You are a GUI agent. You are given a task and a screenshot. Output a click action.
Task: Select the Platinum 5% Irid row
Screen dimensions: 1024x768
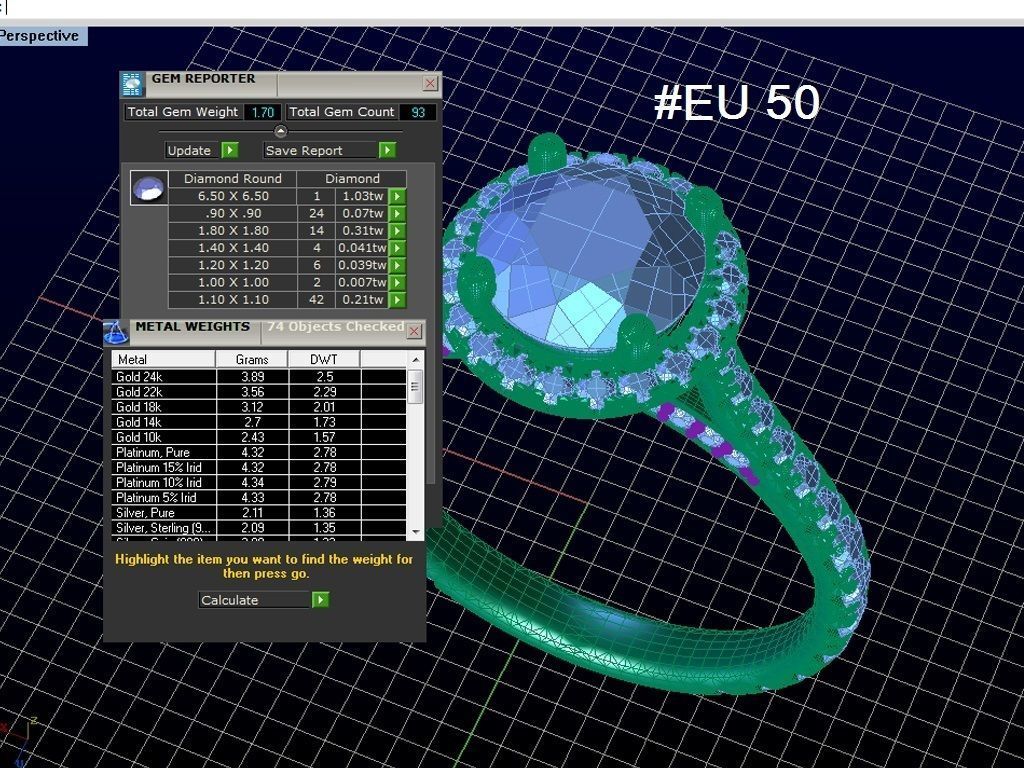(x=259, y=497)
